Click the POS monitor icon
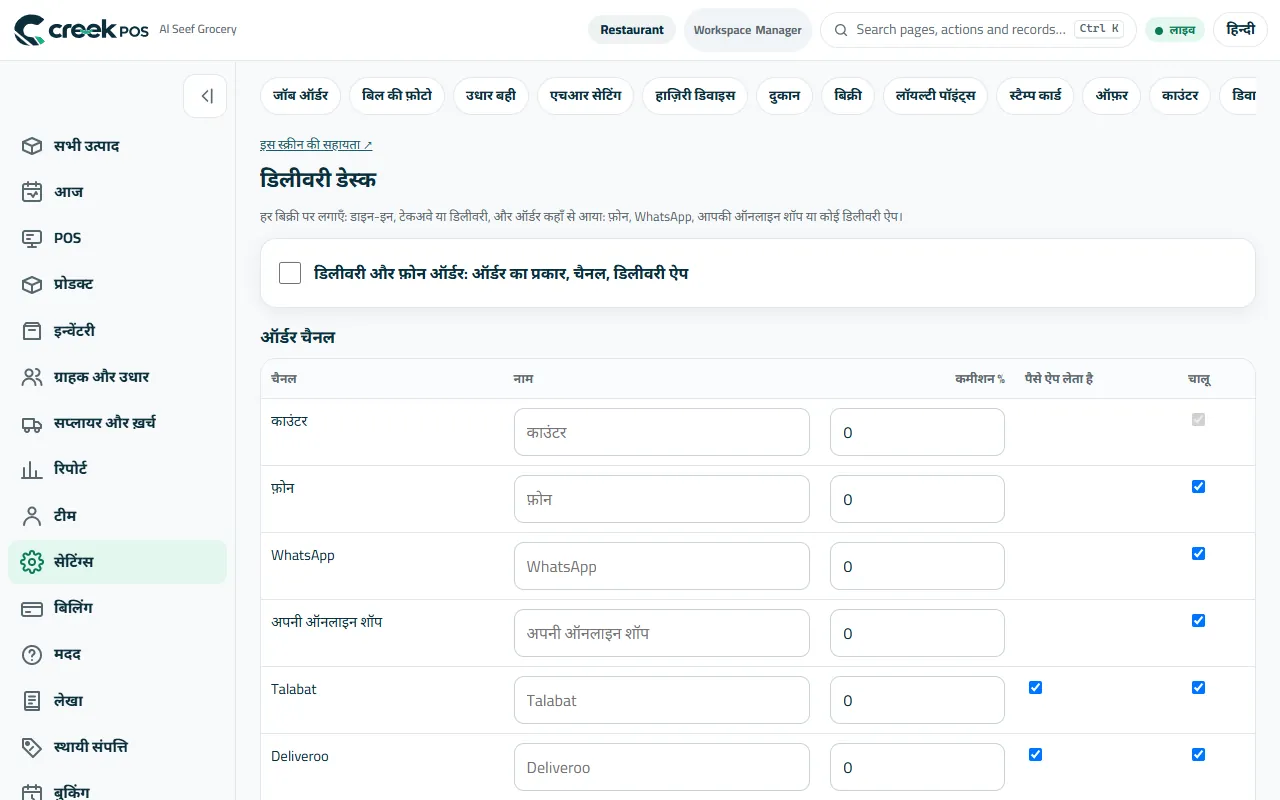 coord(32,238)
